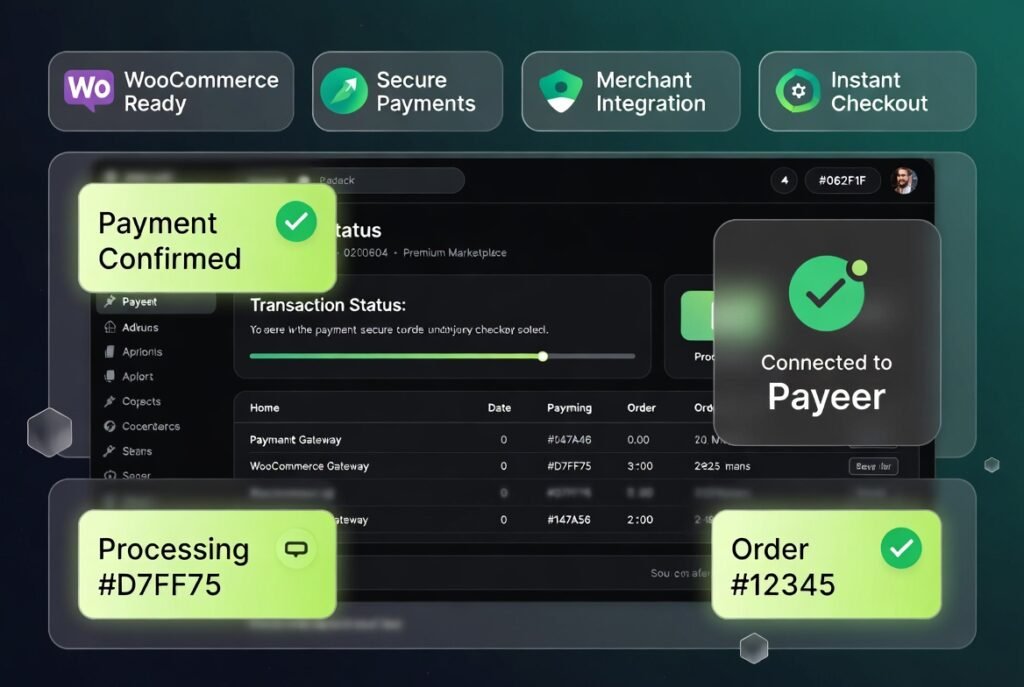Click the WooCommerce Ready badge

coord(171,91)
